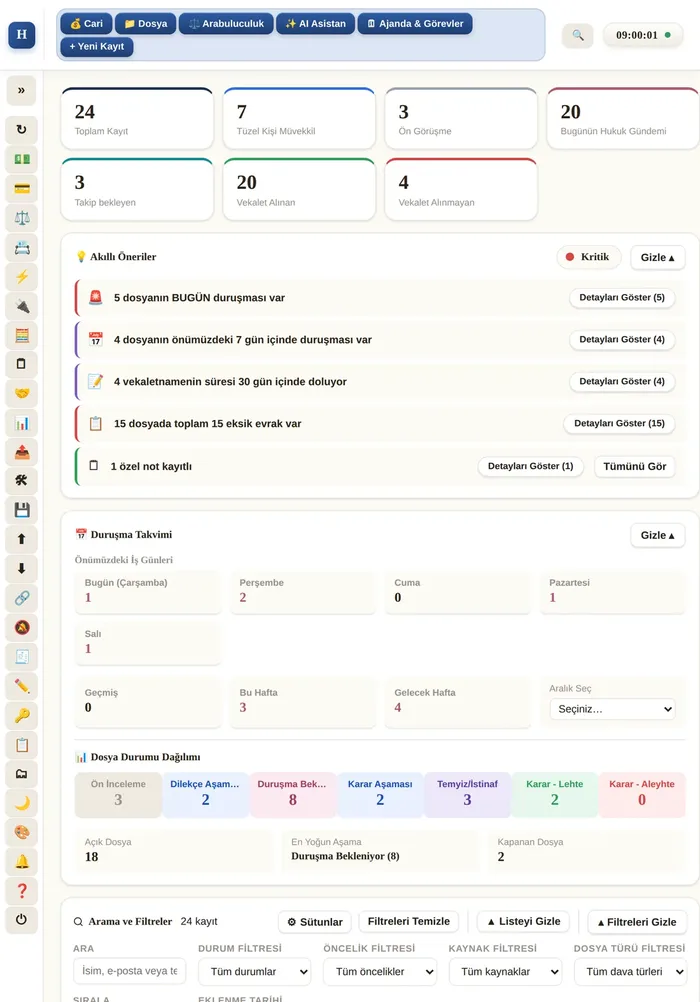Toggle the Kritik filter in Akıllı Öneriler

click(588, 257)
